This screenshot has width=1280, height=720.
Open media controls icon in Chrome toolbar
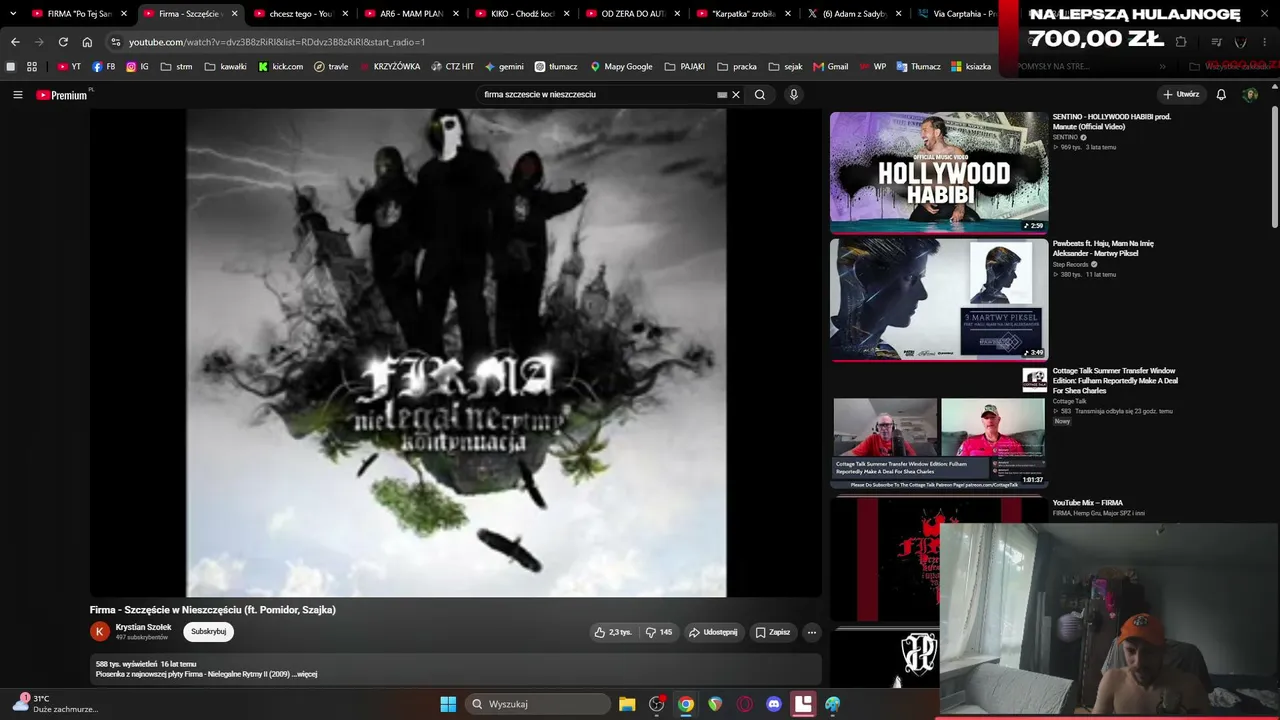(x=1216, y=42)
